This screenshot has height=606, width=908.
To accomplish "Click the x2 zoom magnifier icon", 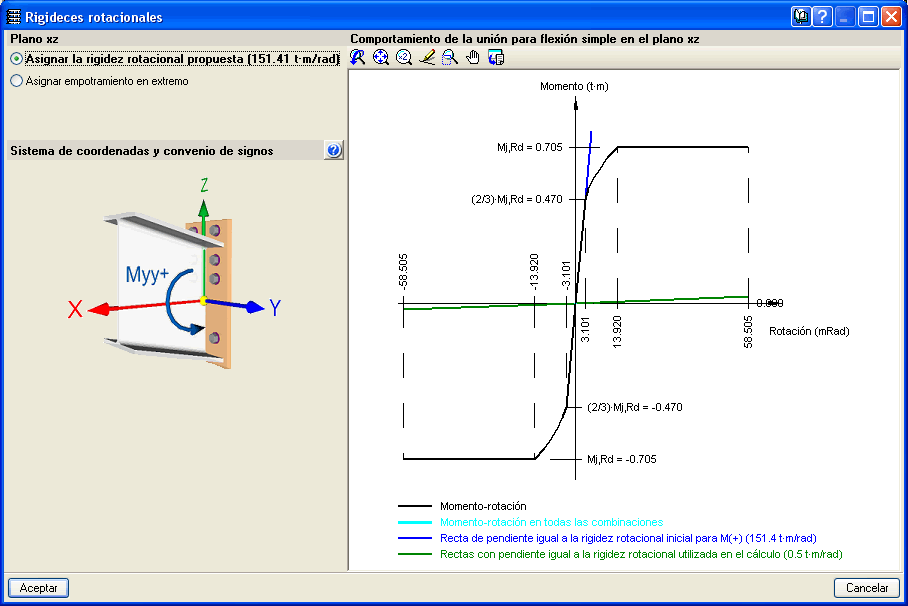I will point(404,57).
